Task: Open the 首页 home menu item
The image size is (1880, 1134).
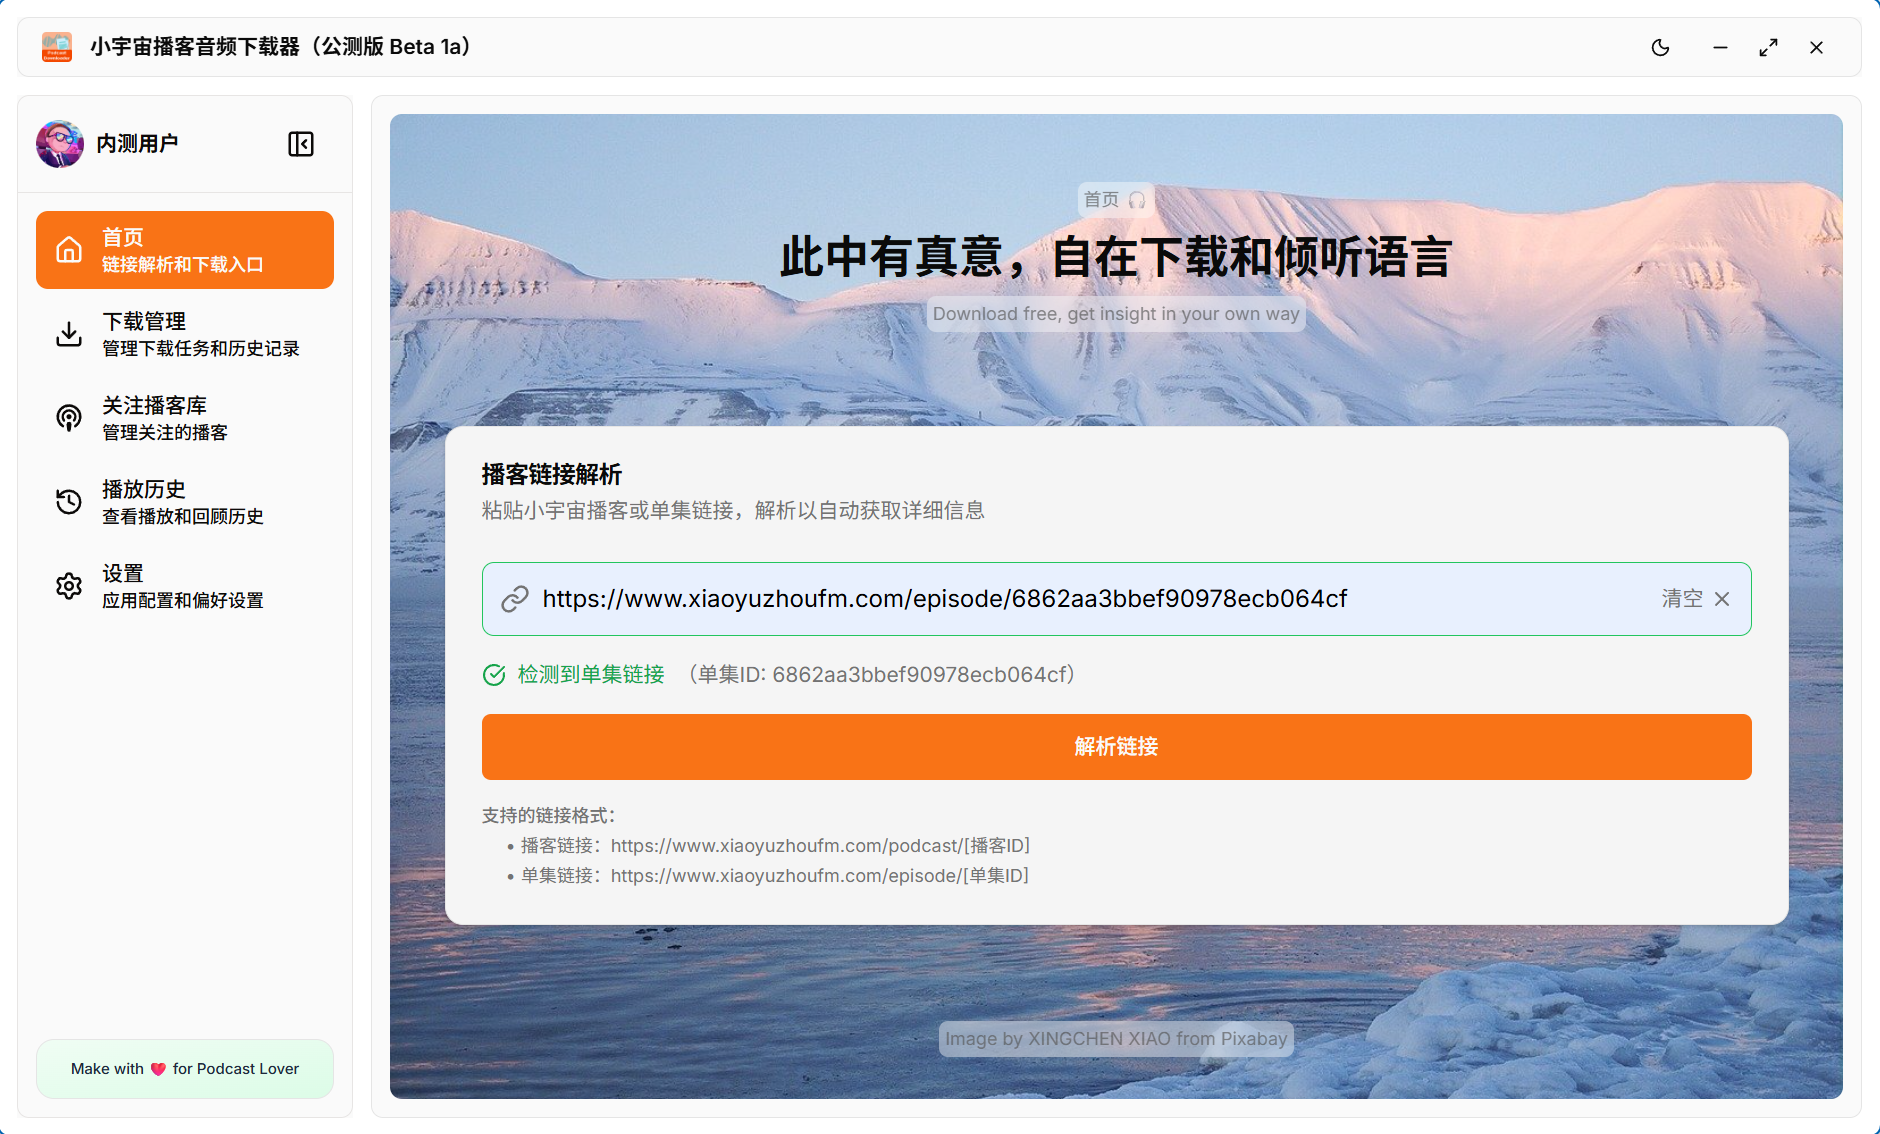Action: coord(185,250)
